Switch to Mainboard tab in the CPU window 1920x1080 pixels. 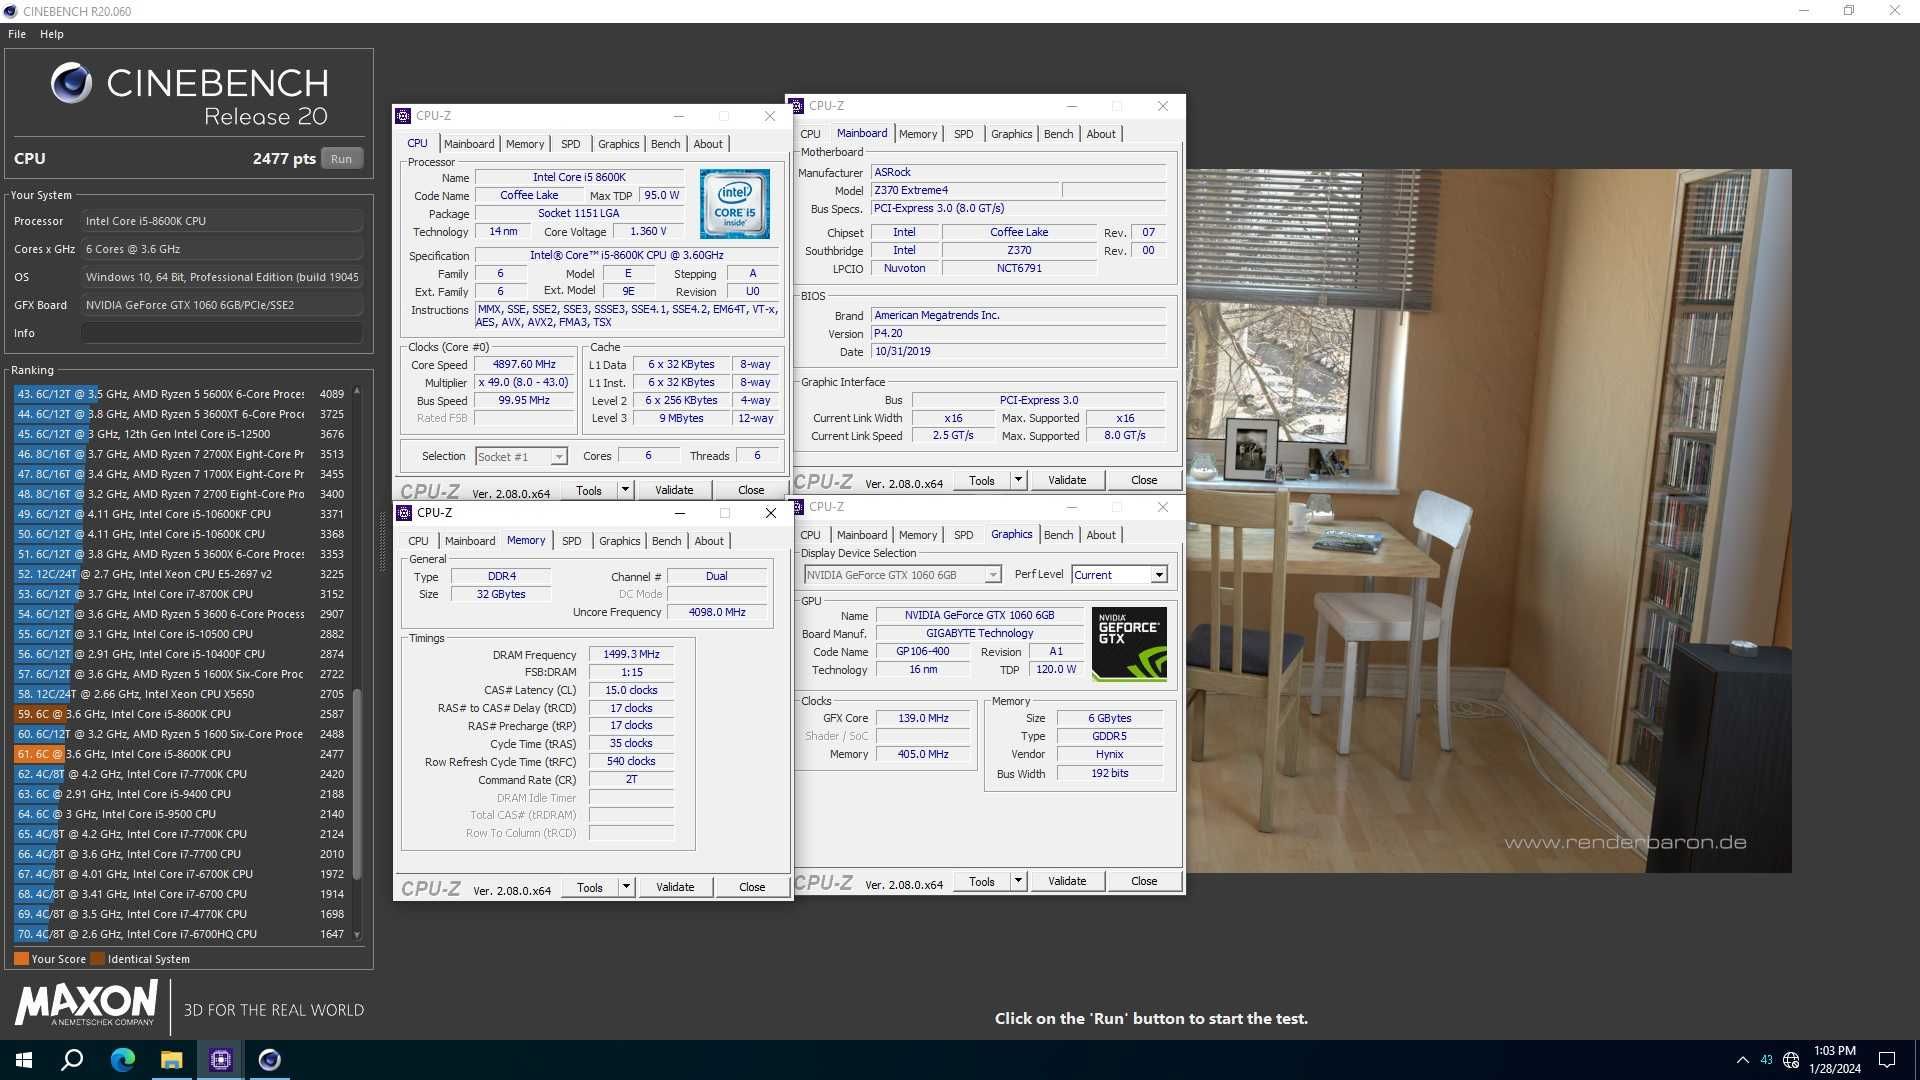[x=469, y=144]
